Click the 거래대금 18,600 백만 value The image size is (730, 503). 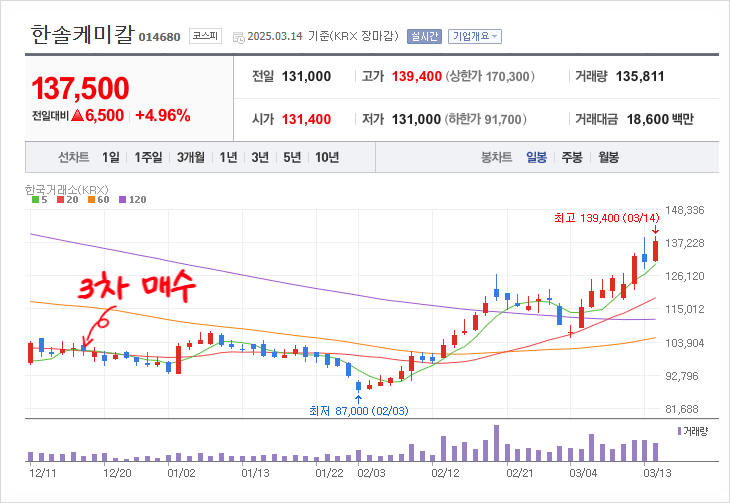point(660,120)
